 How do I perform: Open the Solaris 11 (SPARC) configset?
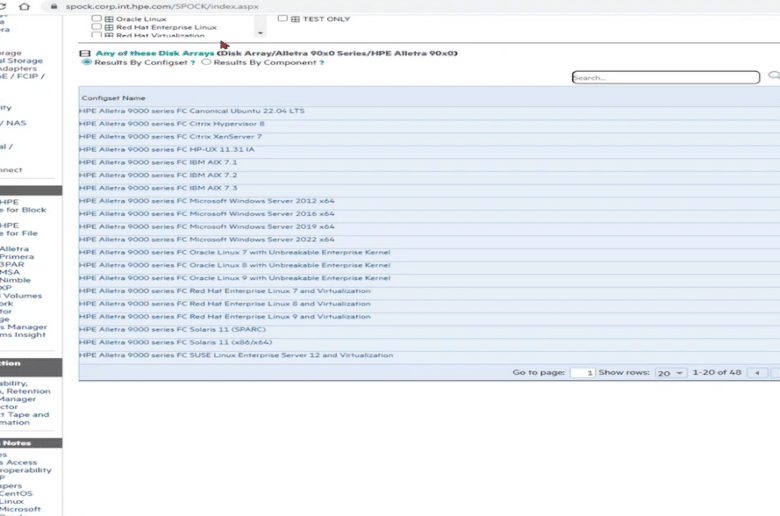coord(172,330)
